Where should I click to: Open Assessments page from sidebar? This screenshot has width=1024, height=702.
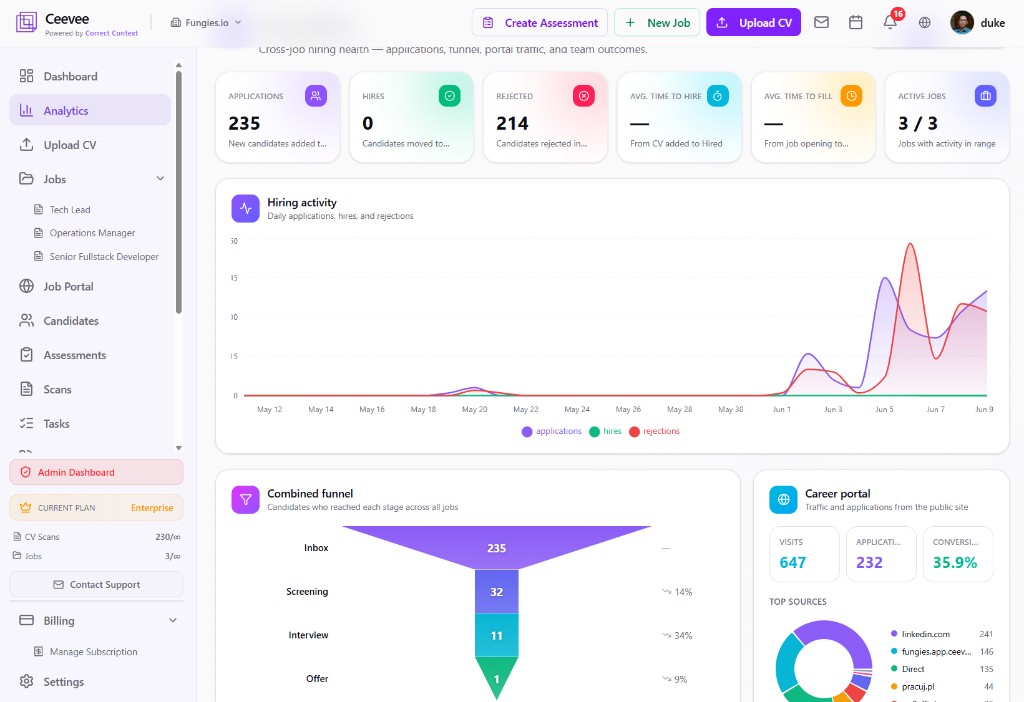tap(90, 355)
